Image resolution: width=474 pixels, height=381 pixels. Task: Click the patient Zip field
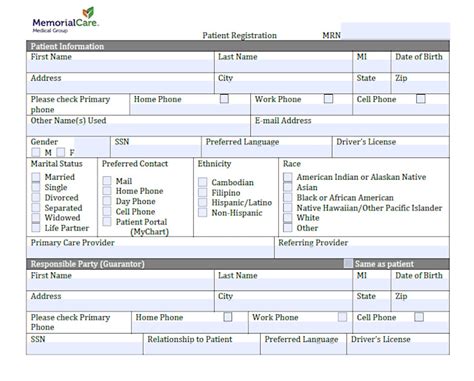[x=420, y=87]
